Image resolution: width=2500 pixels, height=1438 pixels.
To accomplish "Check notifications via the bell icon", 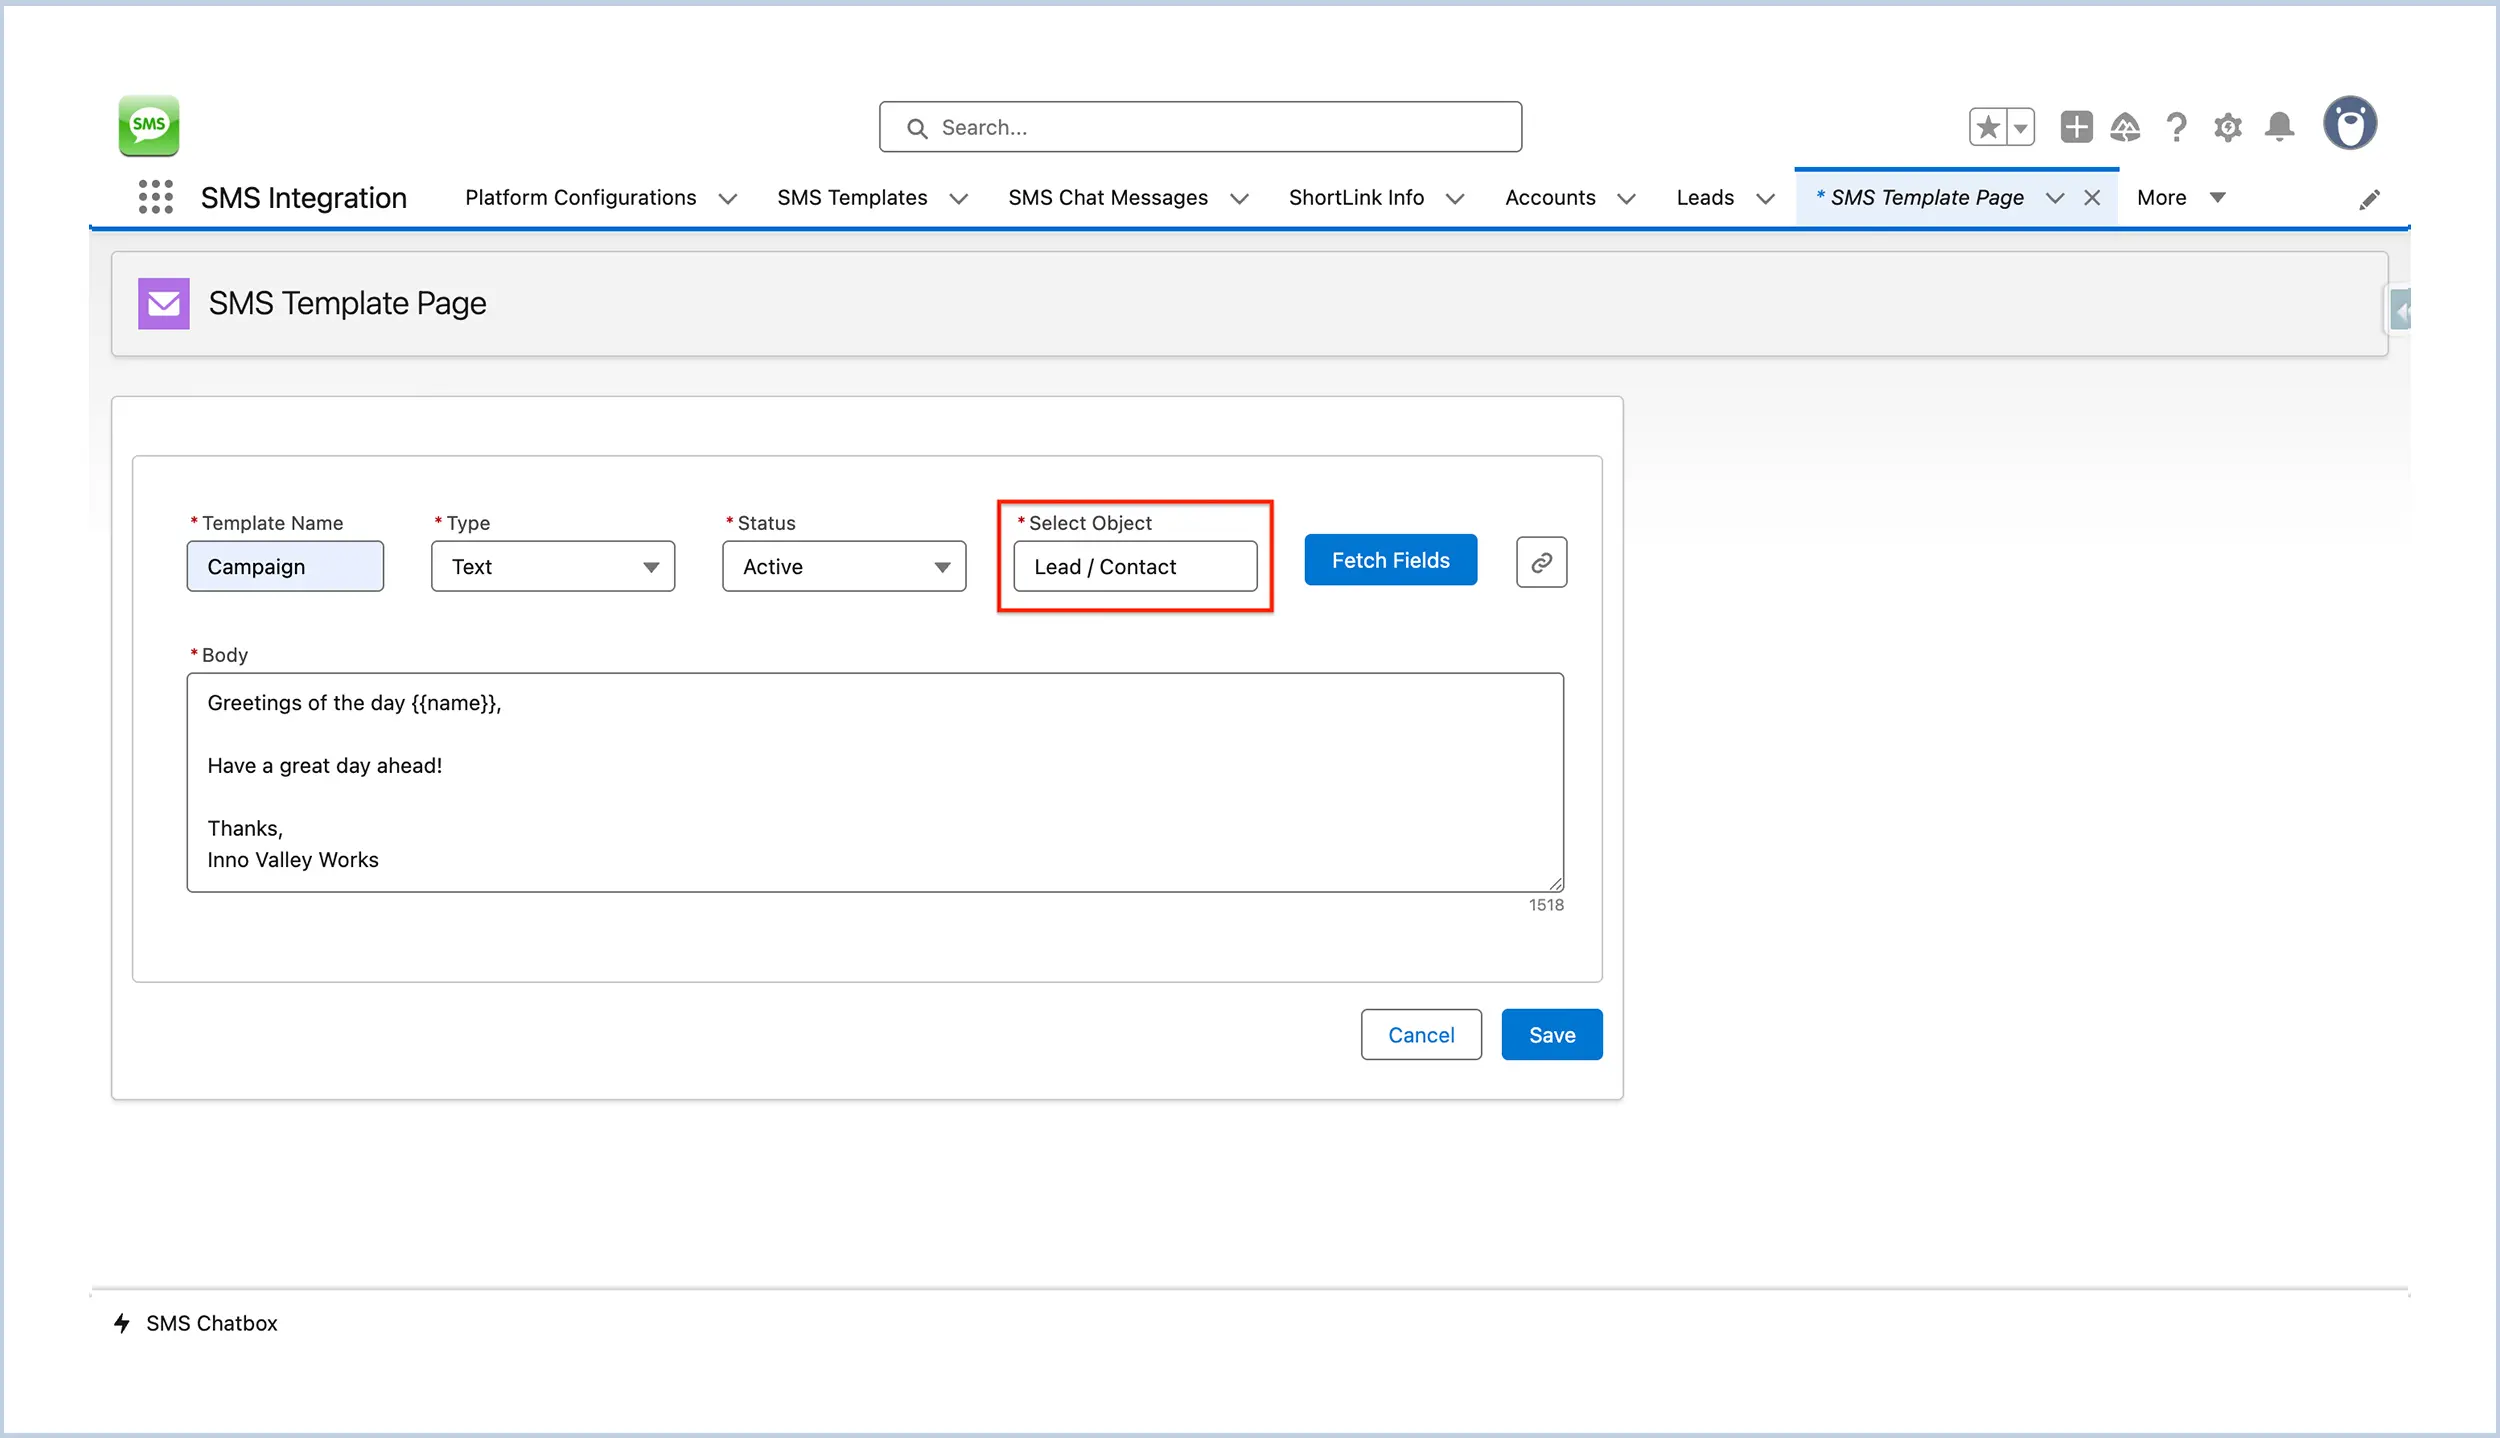I will [2279, 126].
